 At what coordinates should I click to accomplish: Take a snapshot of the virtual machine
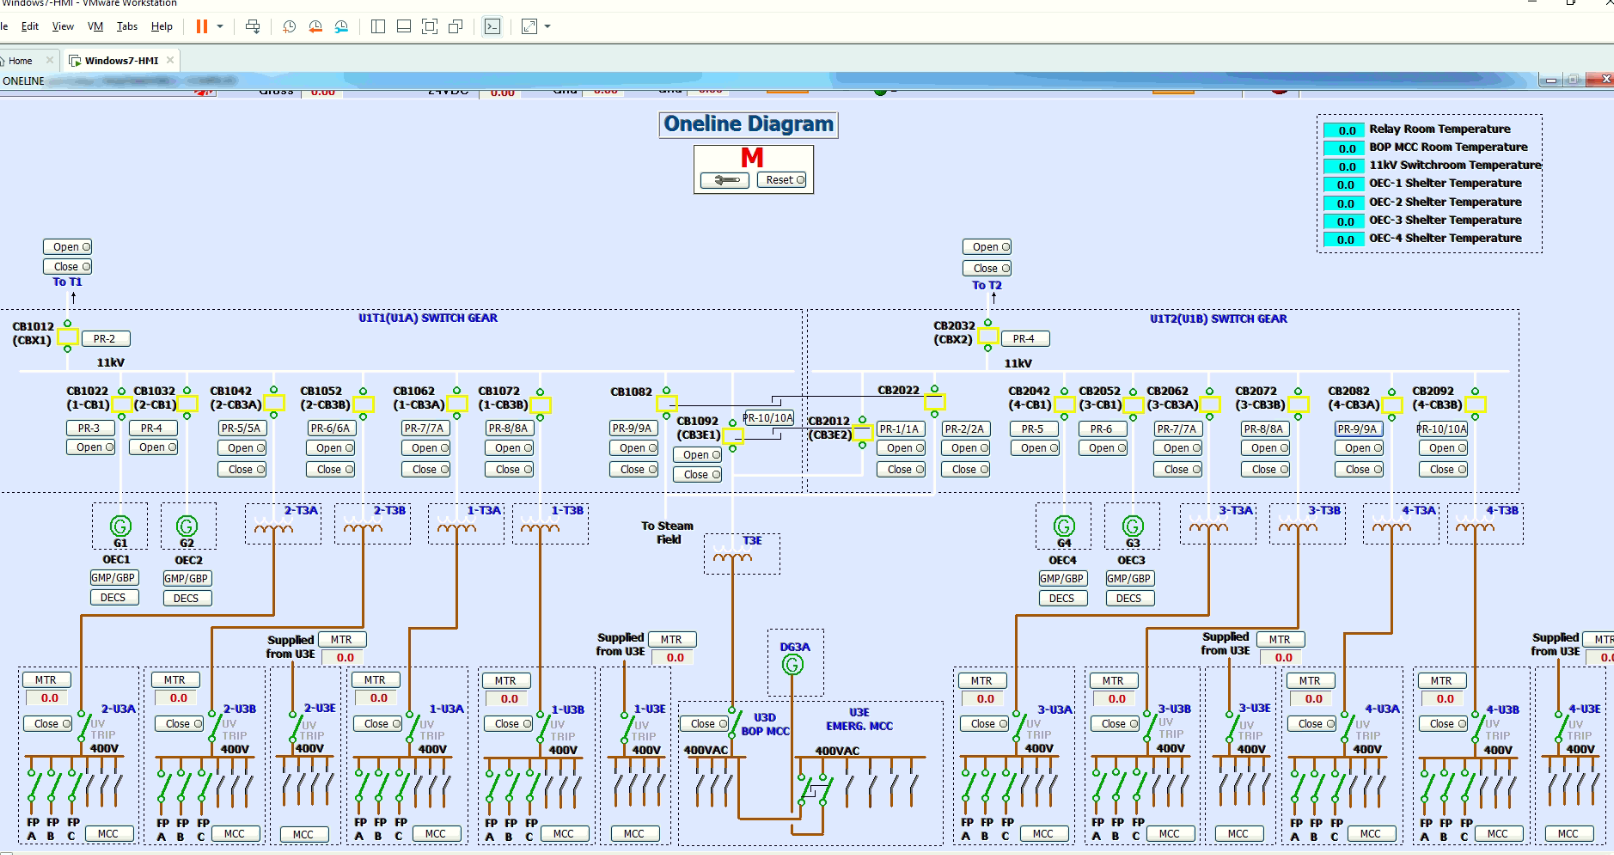(x=289, y=27)
